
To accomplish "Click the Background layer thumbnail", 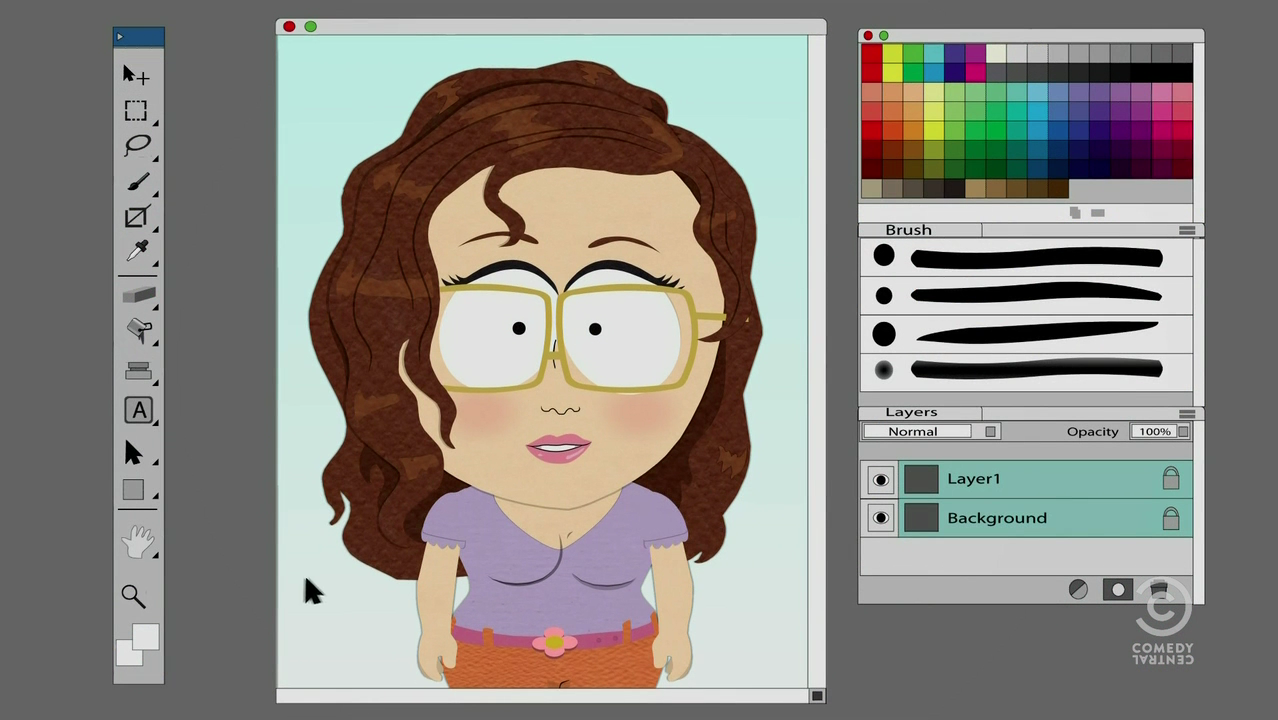I will pos(921,518).
